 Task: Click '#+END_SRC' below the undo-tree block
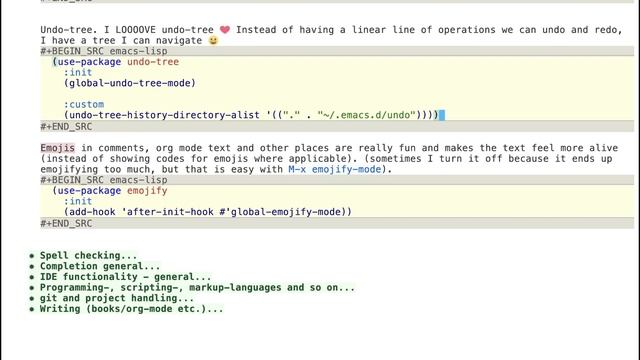[66, 127]
